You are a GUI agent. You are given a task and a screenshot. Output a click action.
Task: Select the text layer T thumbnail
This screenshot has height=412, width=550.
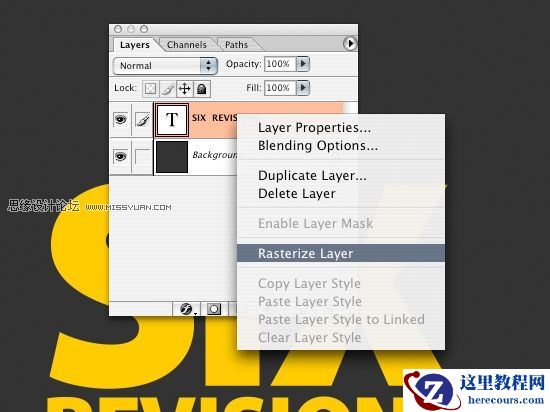172,120
